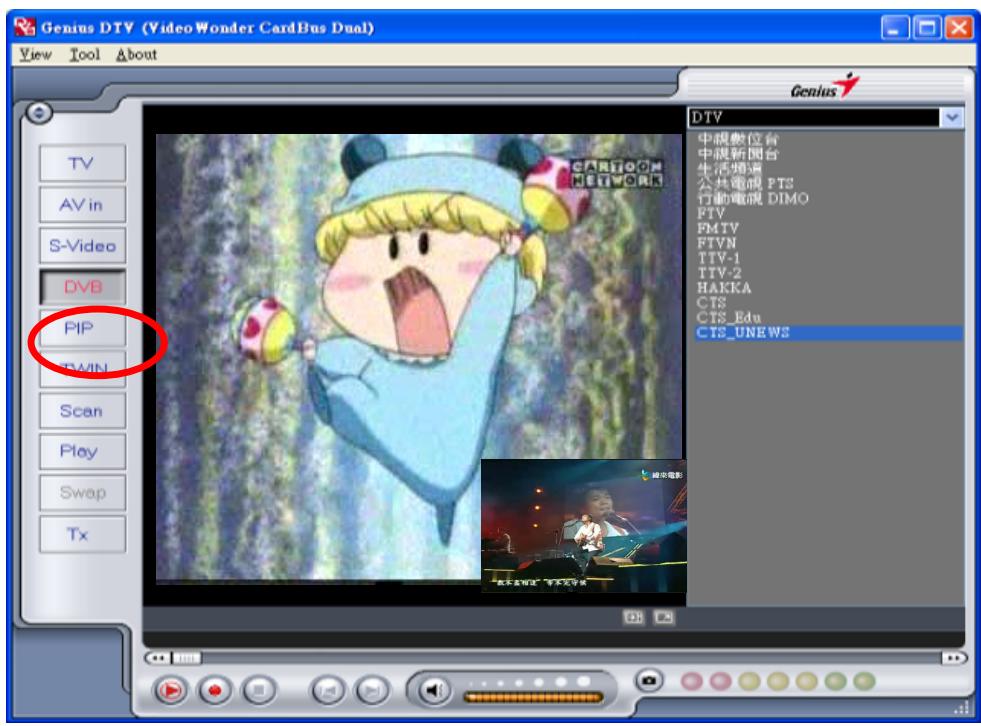The width and height of the screenshot is (981, 726).
Task: Click the small PIP video inset
Action: coord(583,526)
